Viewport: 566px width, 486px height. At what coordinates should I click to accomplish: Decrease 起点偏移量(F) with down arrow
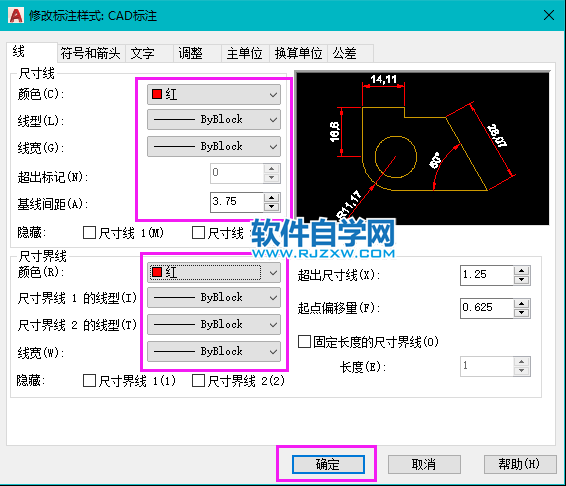(522, 313)
